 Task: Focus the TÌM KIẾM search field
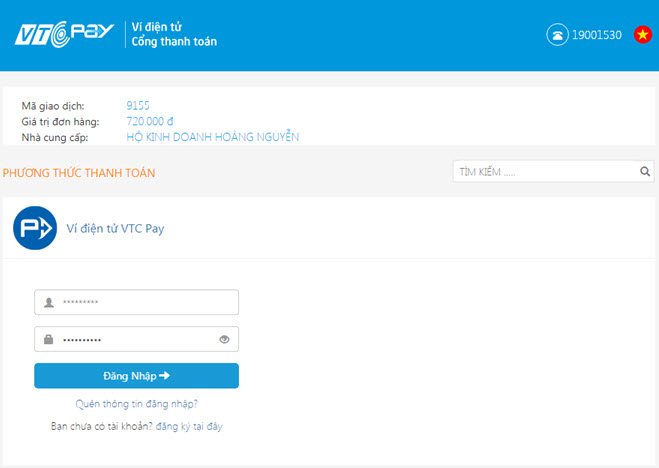coord(553,171)
